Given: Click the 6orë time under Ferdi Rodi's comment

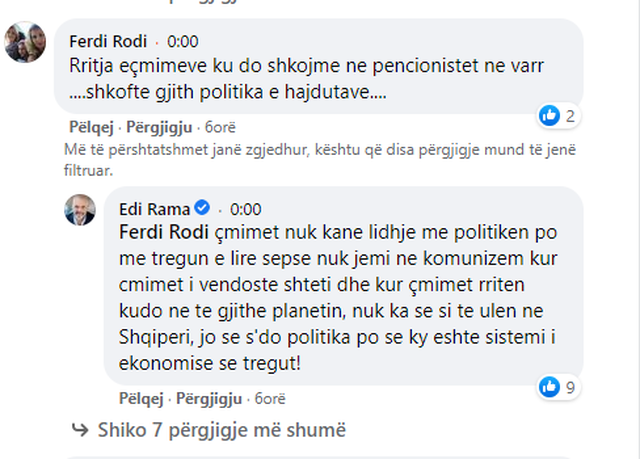Looking at the screenshot, I should tap(217, 129).
